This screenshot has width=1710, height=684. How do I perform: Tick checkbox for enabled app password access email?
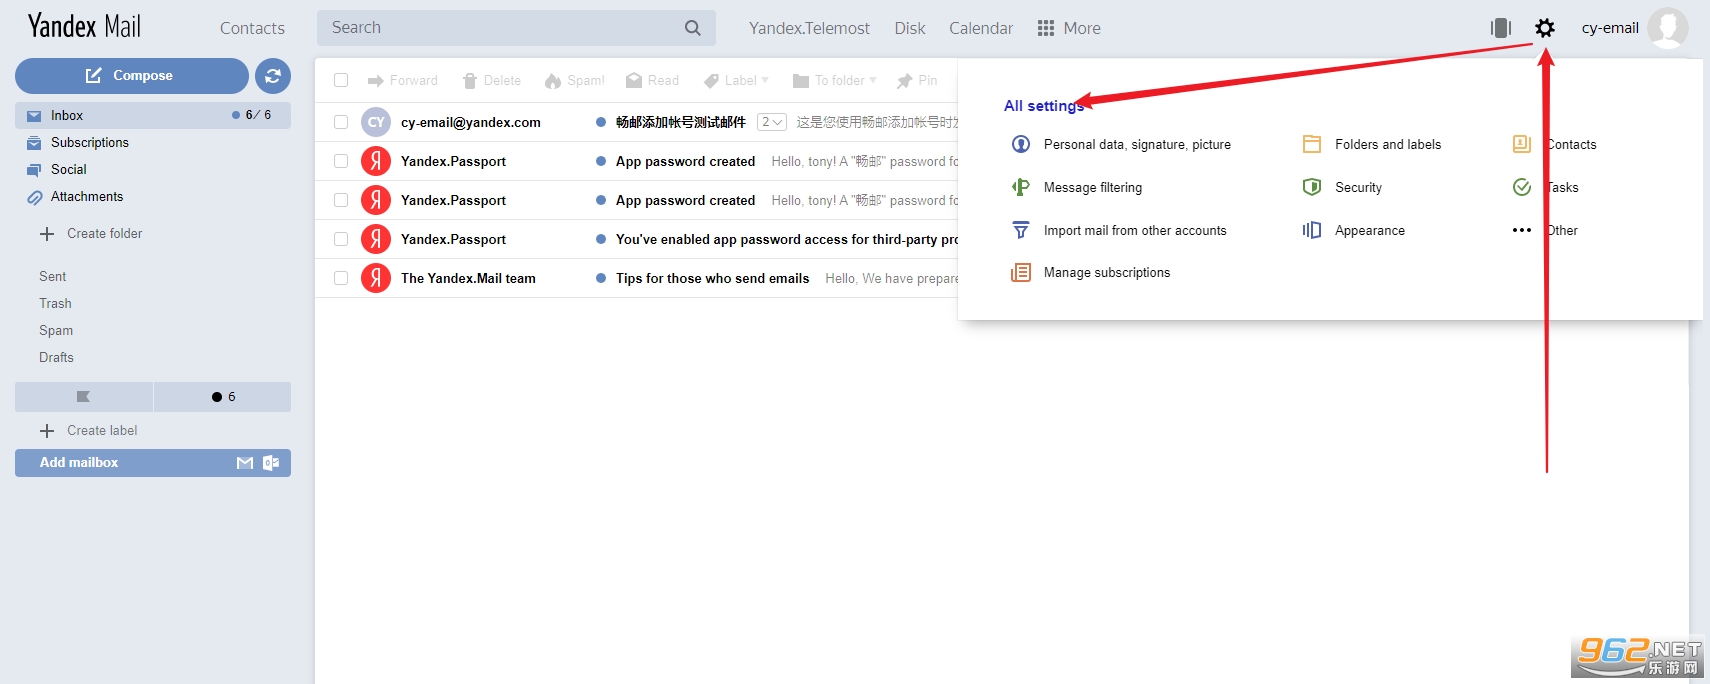(x=341, y=239)
